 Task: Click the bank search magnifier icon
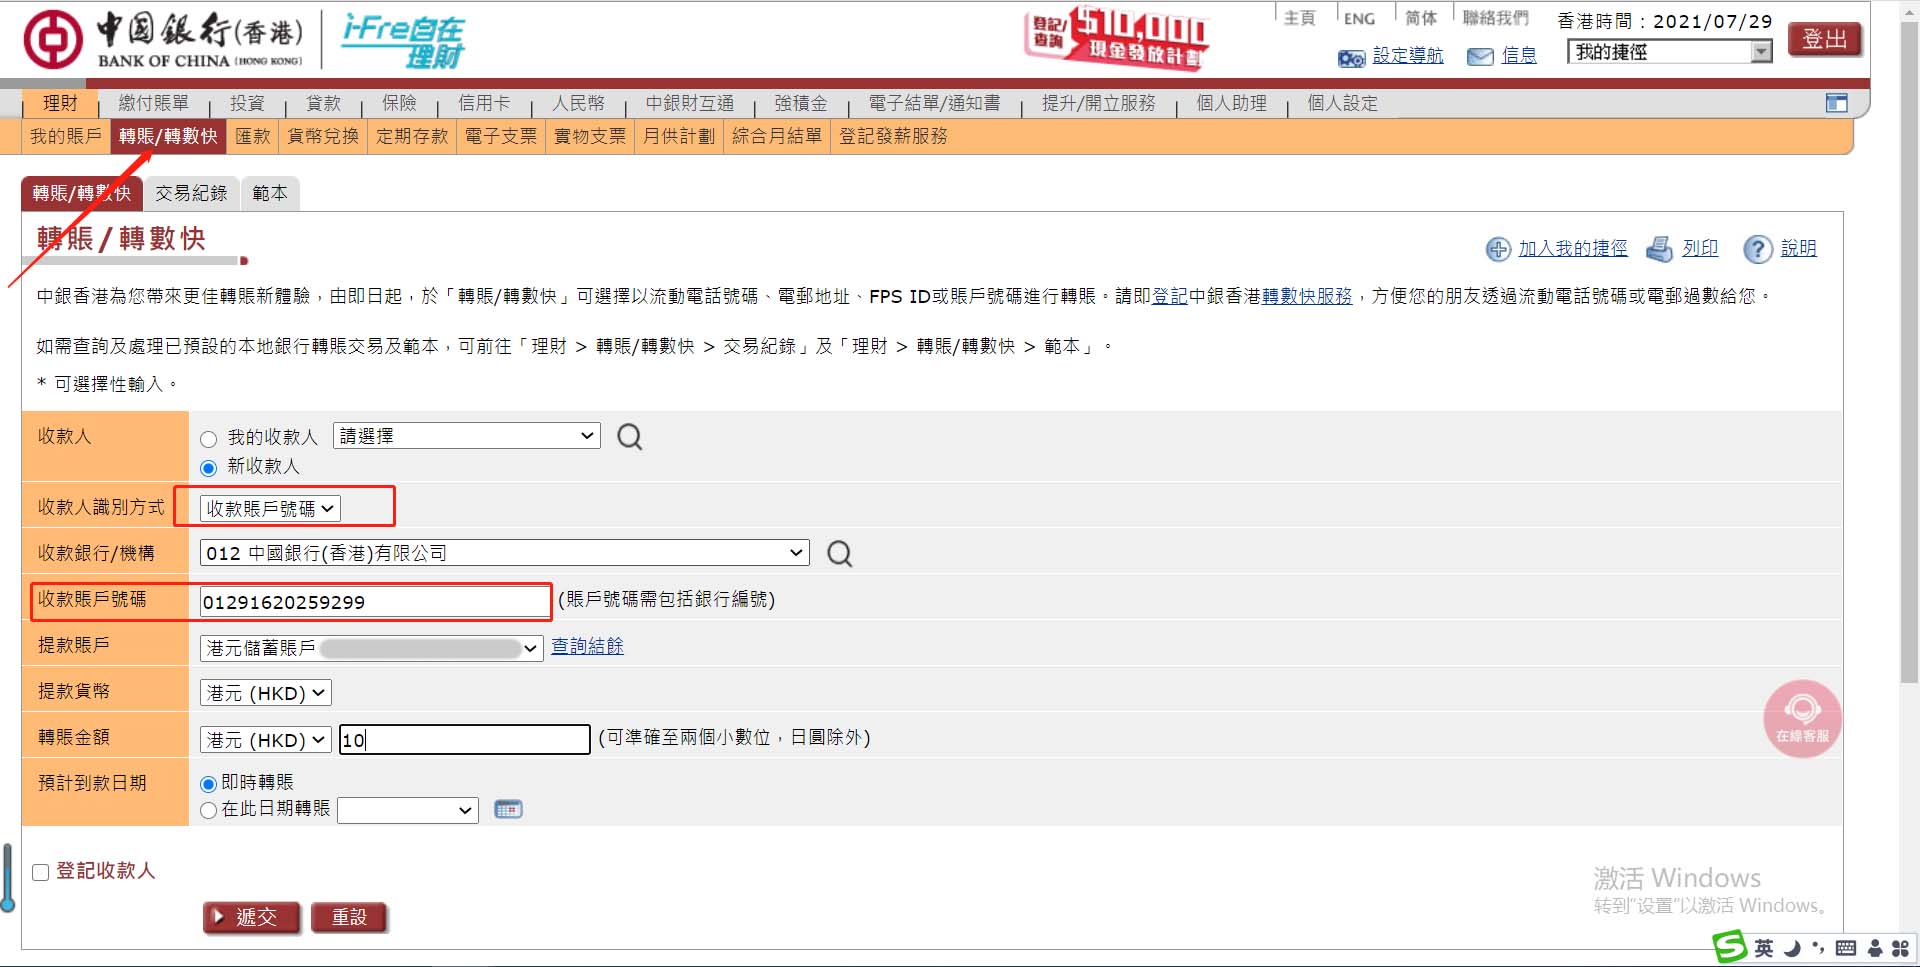pyautogui.click(x=840, y=554)
